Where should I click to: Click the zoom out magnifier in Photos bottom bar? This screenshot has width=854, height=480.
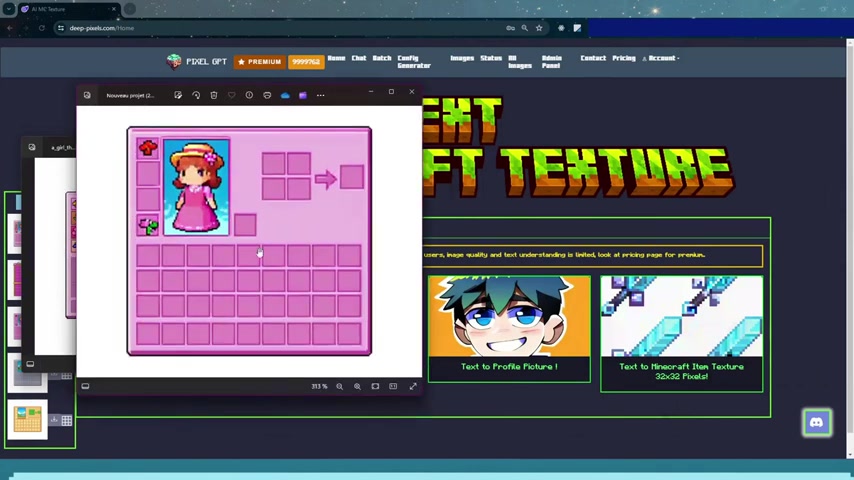(339, 386)
